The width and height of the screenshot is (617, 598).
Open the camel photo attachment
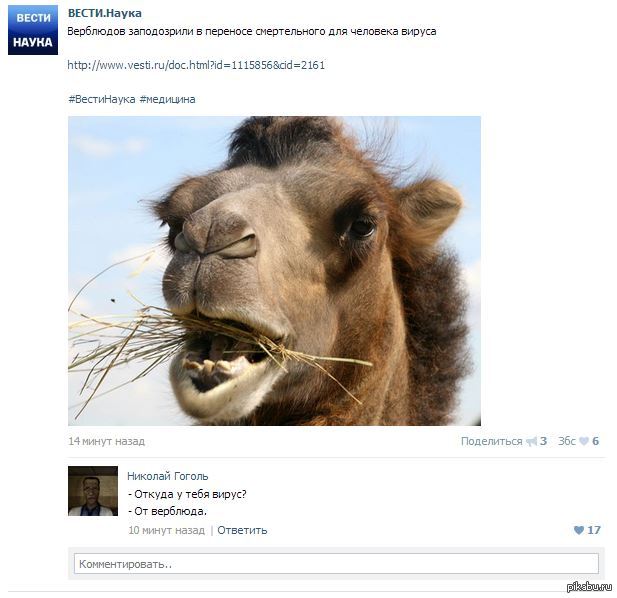[274, 271]
